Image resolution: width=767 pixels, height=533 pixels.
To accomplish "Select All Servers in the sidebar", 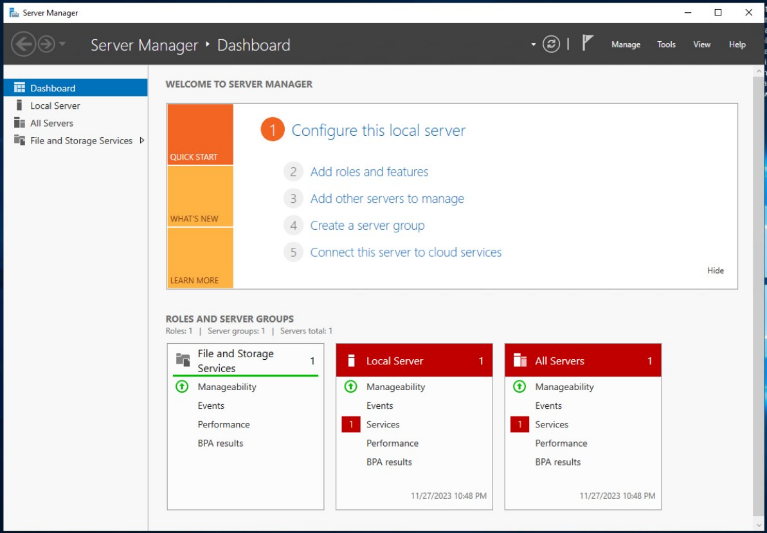I will tap(75, 123).
